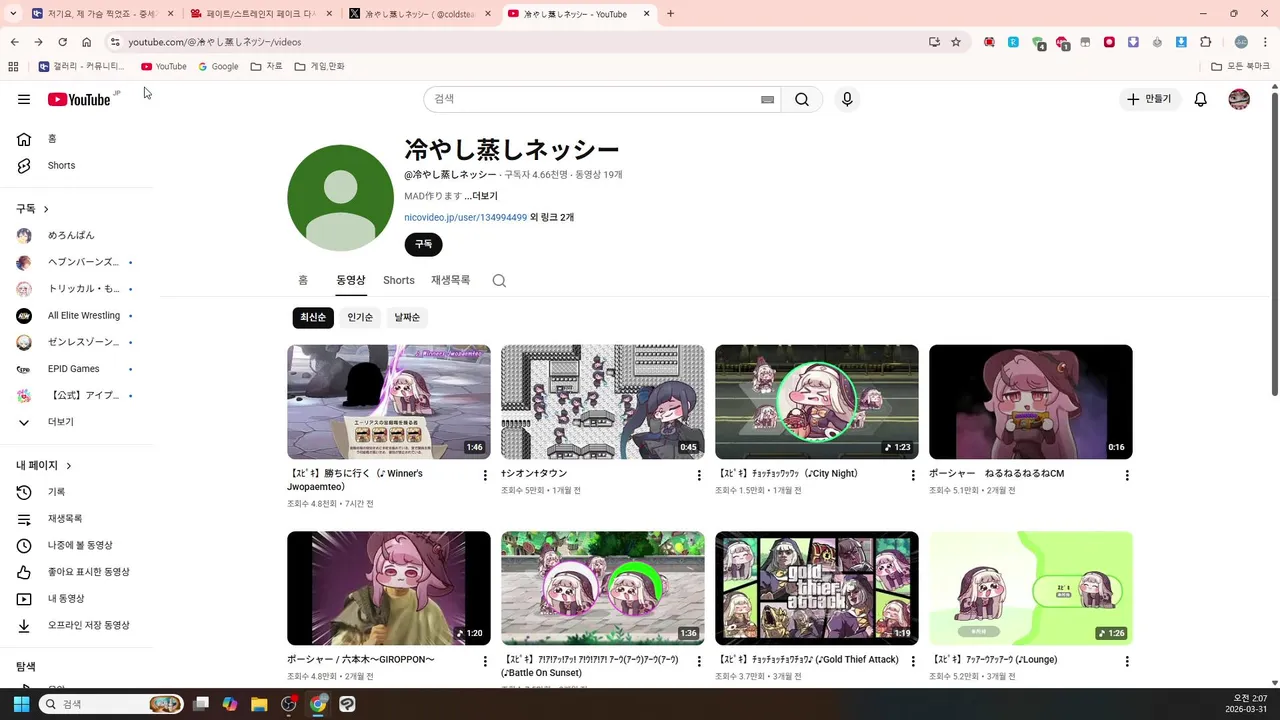Switch to the X @coldsteam browser tab
The image size is (1280, 720).
click(419, 14)
